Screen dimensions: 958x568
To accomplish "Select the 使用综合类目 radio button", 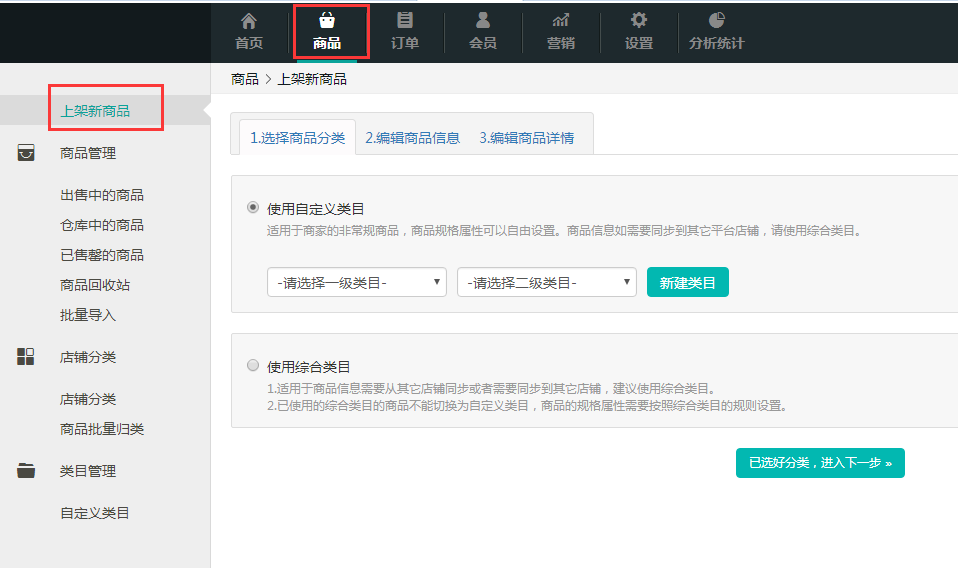I will [253, 366].
